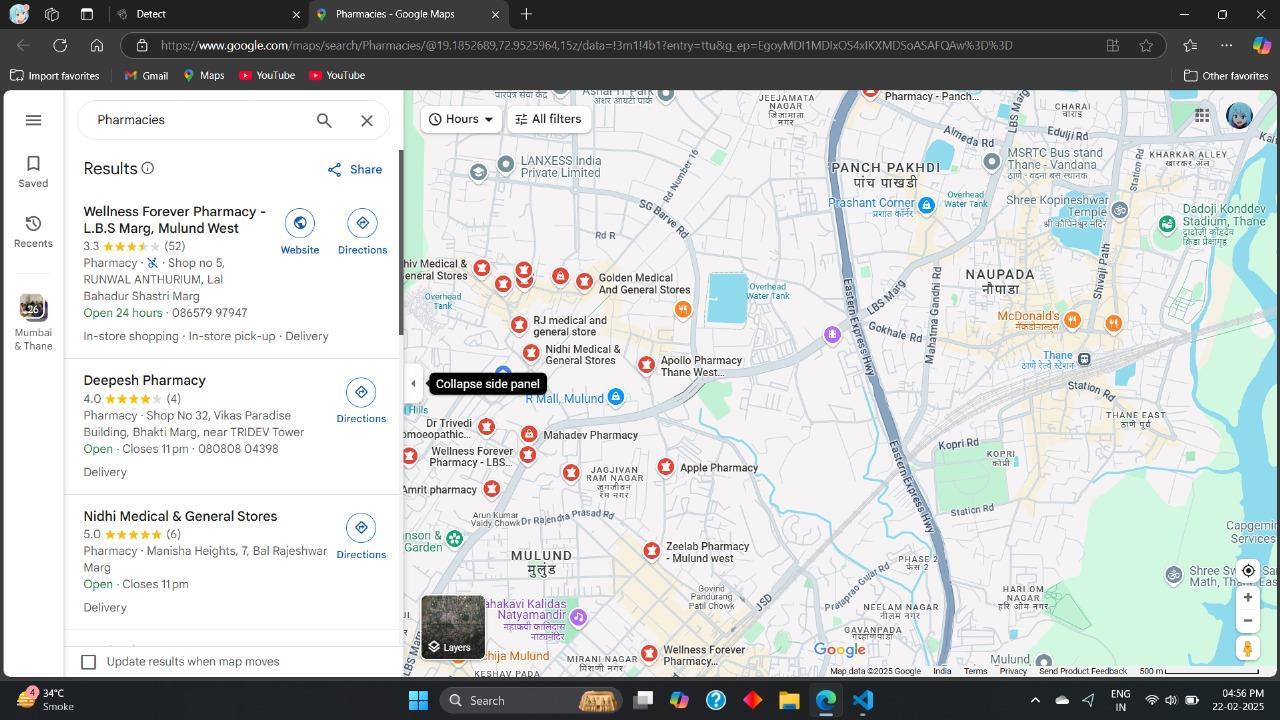The height and width of the screenshot is (720, 1280).
Task: Click the taskbar Search box
Action: pos(530,701)
